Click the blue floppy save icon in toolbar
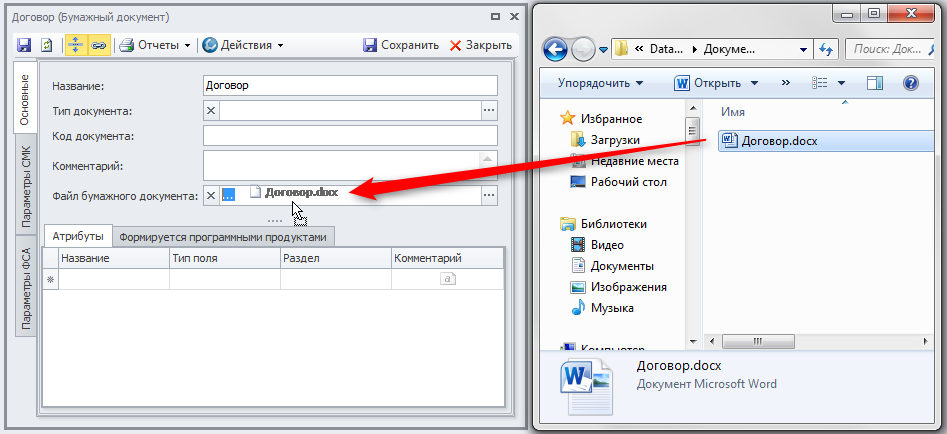947x434 pixels. tap(25, 45)
